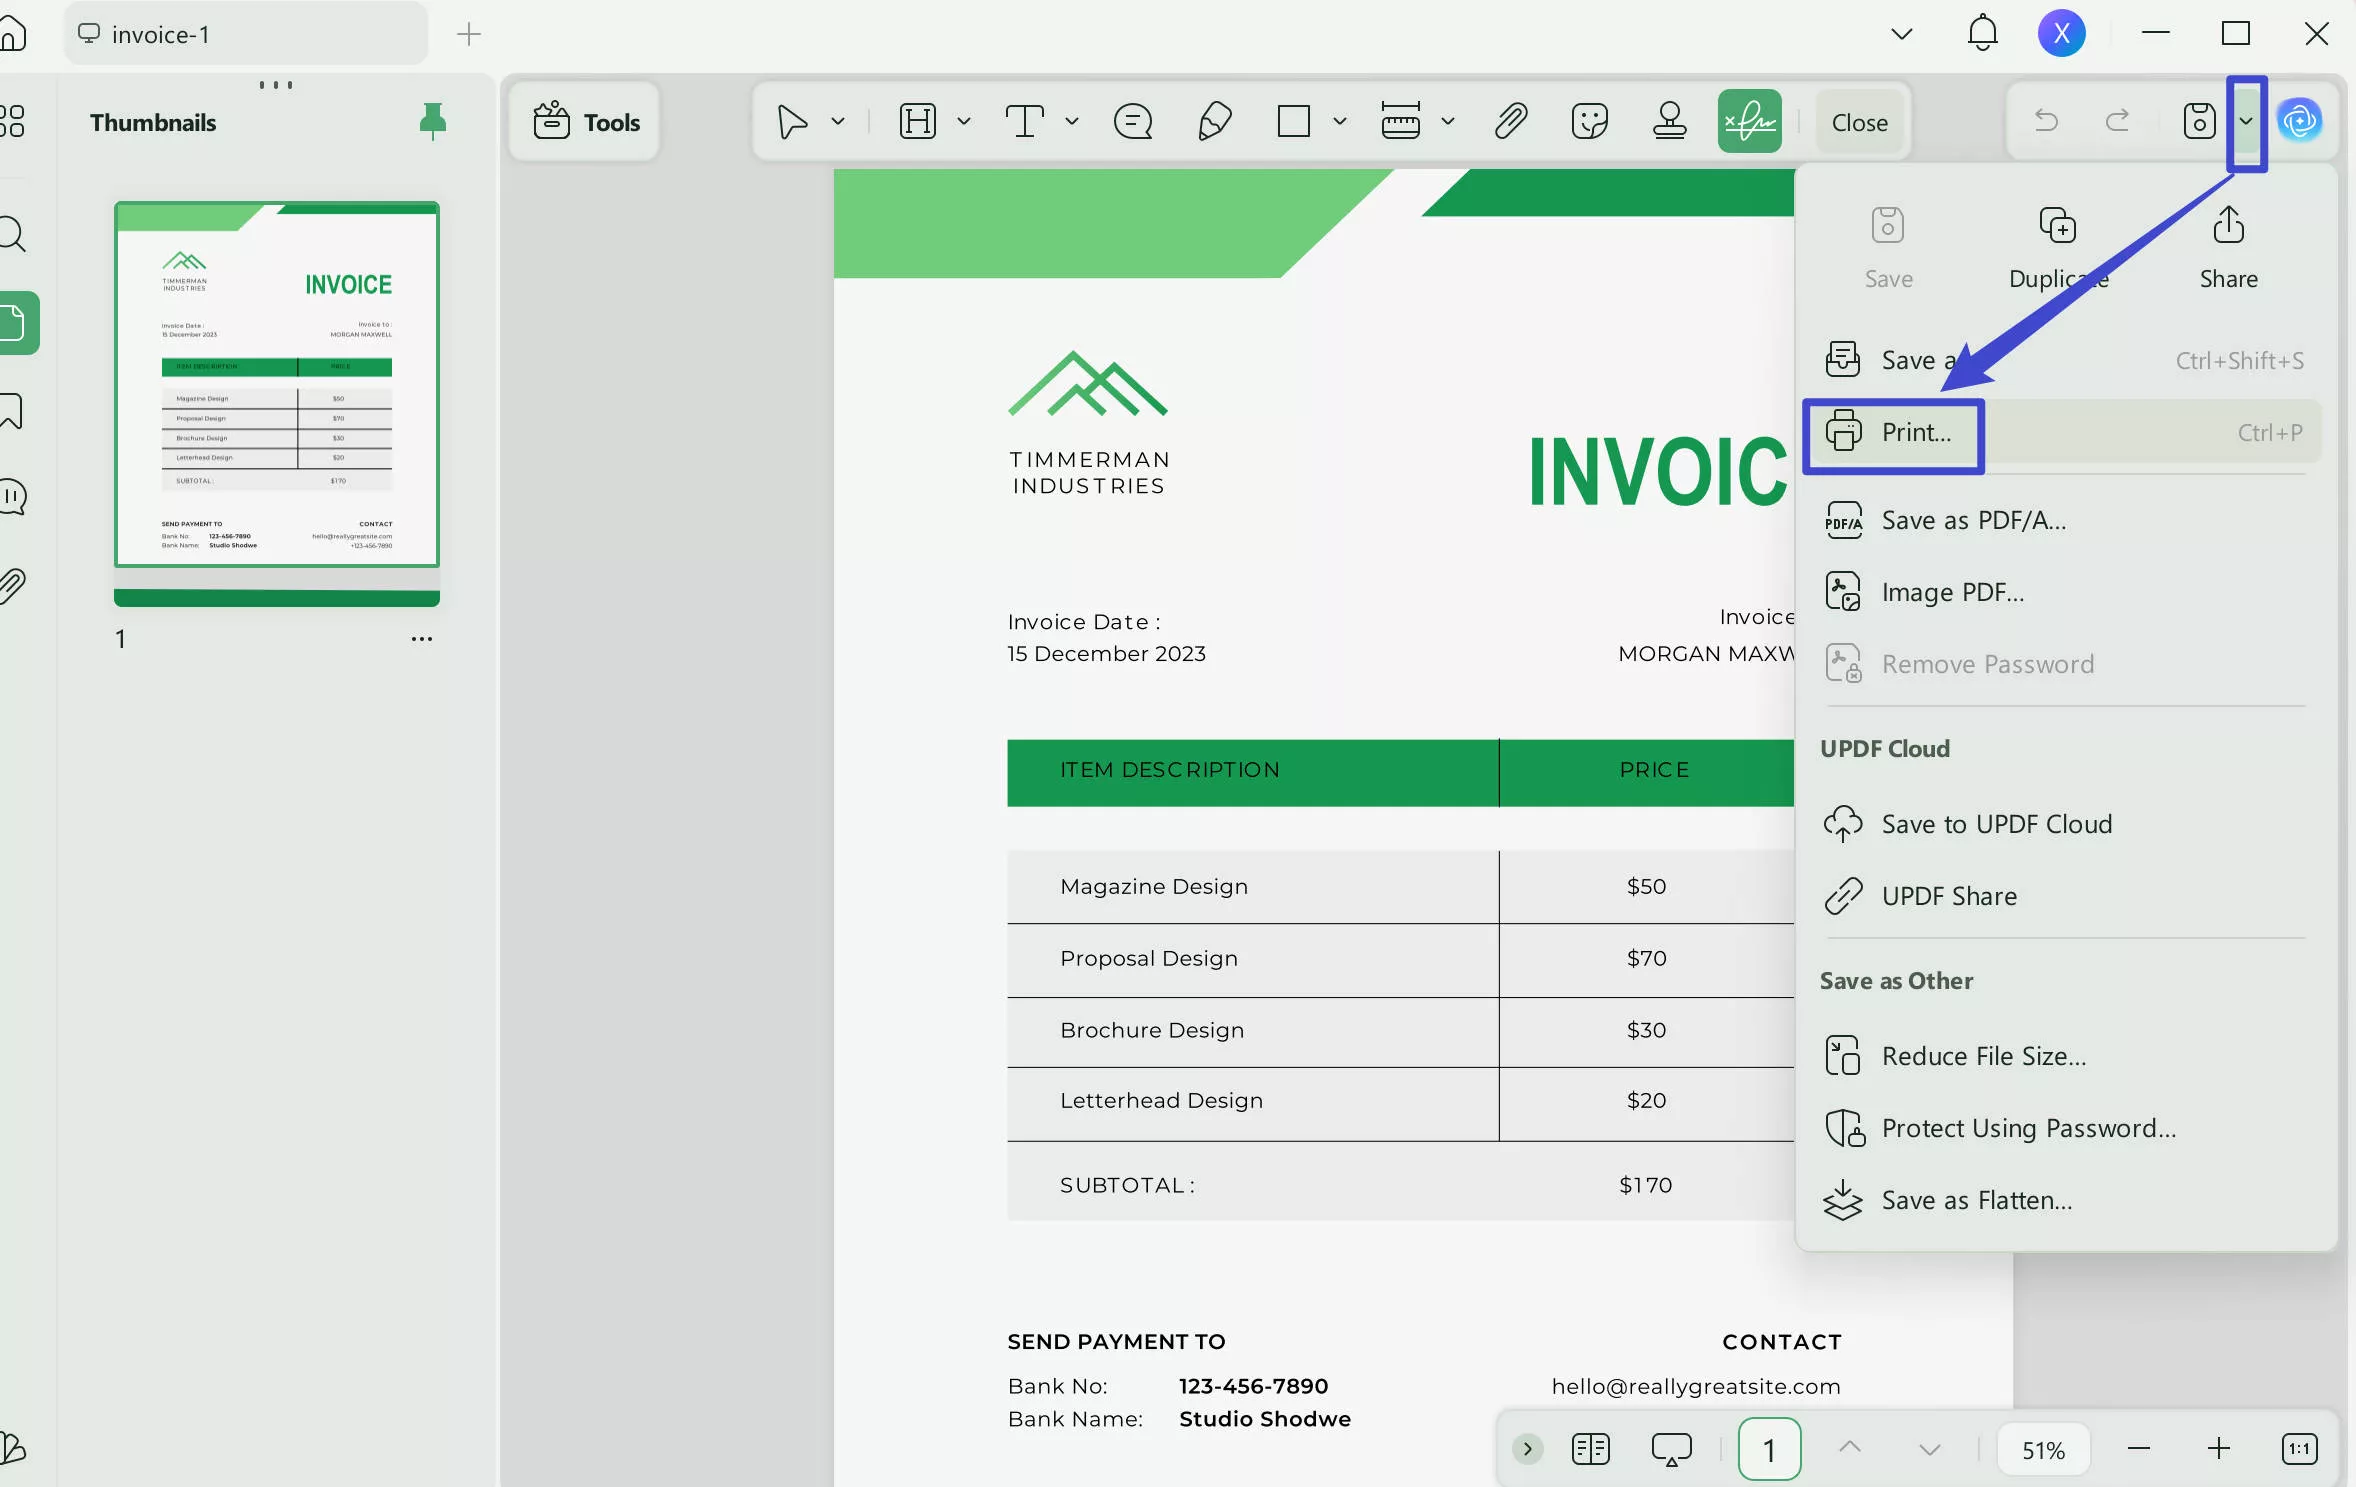2356x1487 pixels.
Task: Open the Tools panel
Action: [585, 121]
